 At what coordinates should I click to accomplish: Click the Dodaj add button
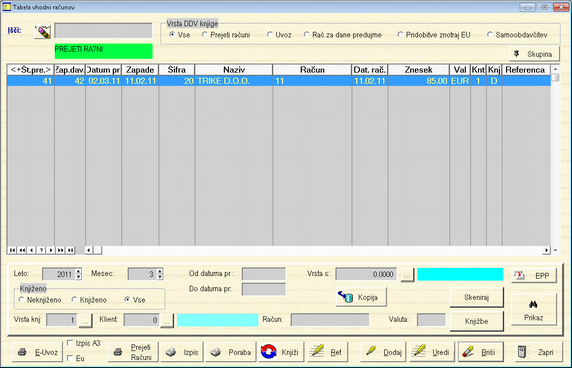[x=383, y=352]
